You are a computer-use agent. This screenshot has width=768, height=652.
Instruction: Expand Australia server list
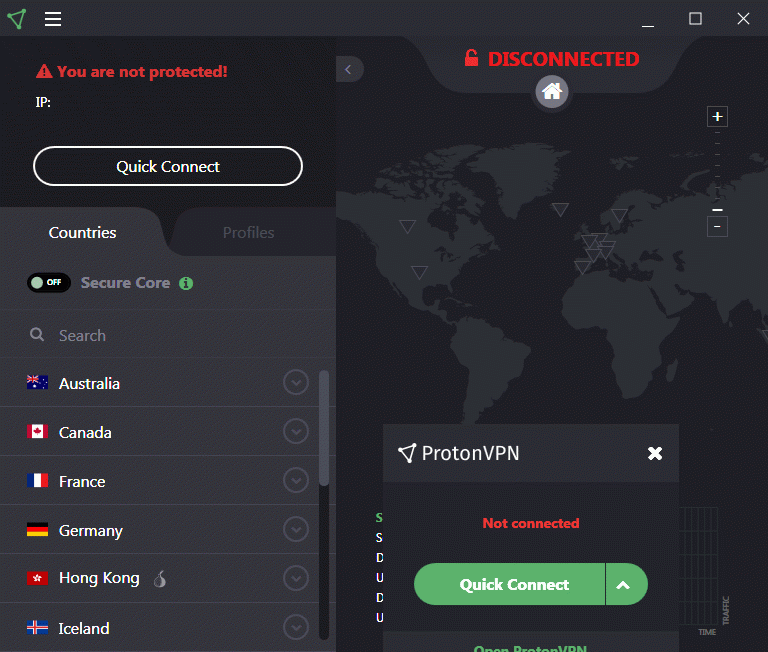(296, 383)
